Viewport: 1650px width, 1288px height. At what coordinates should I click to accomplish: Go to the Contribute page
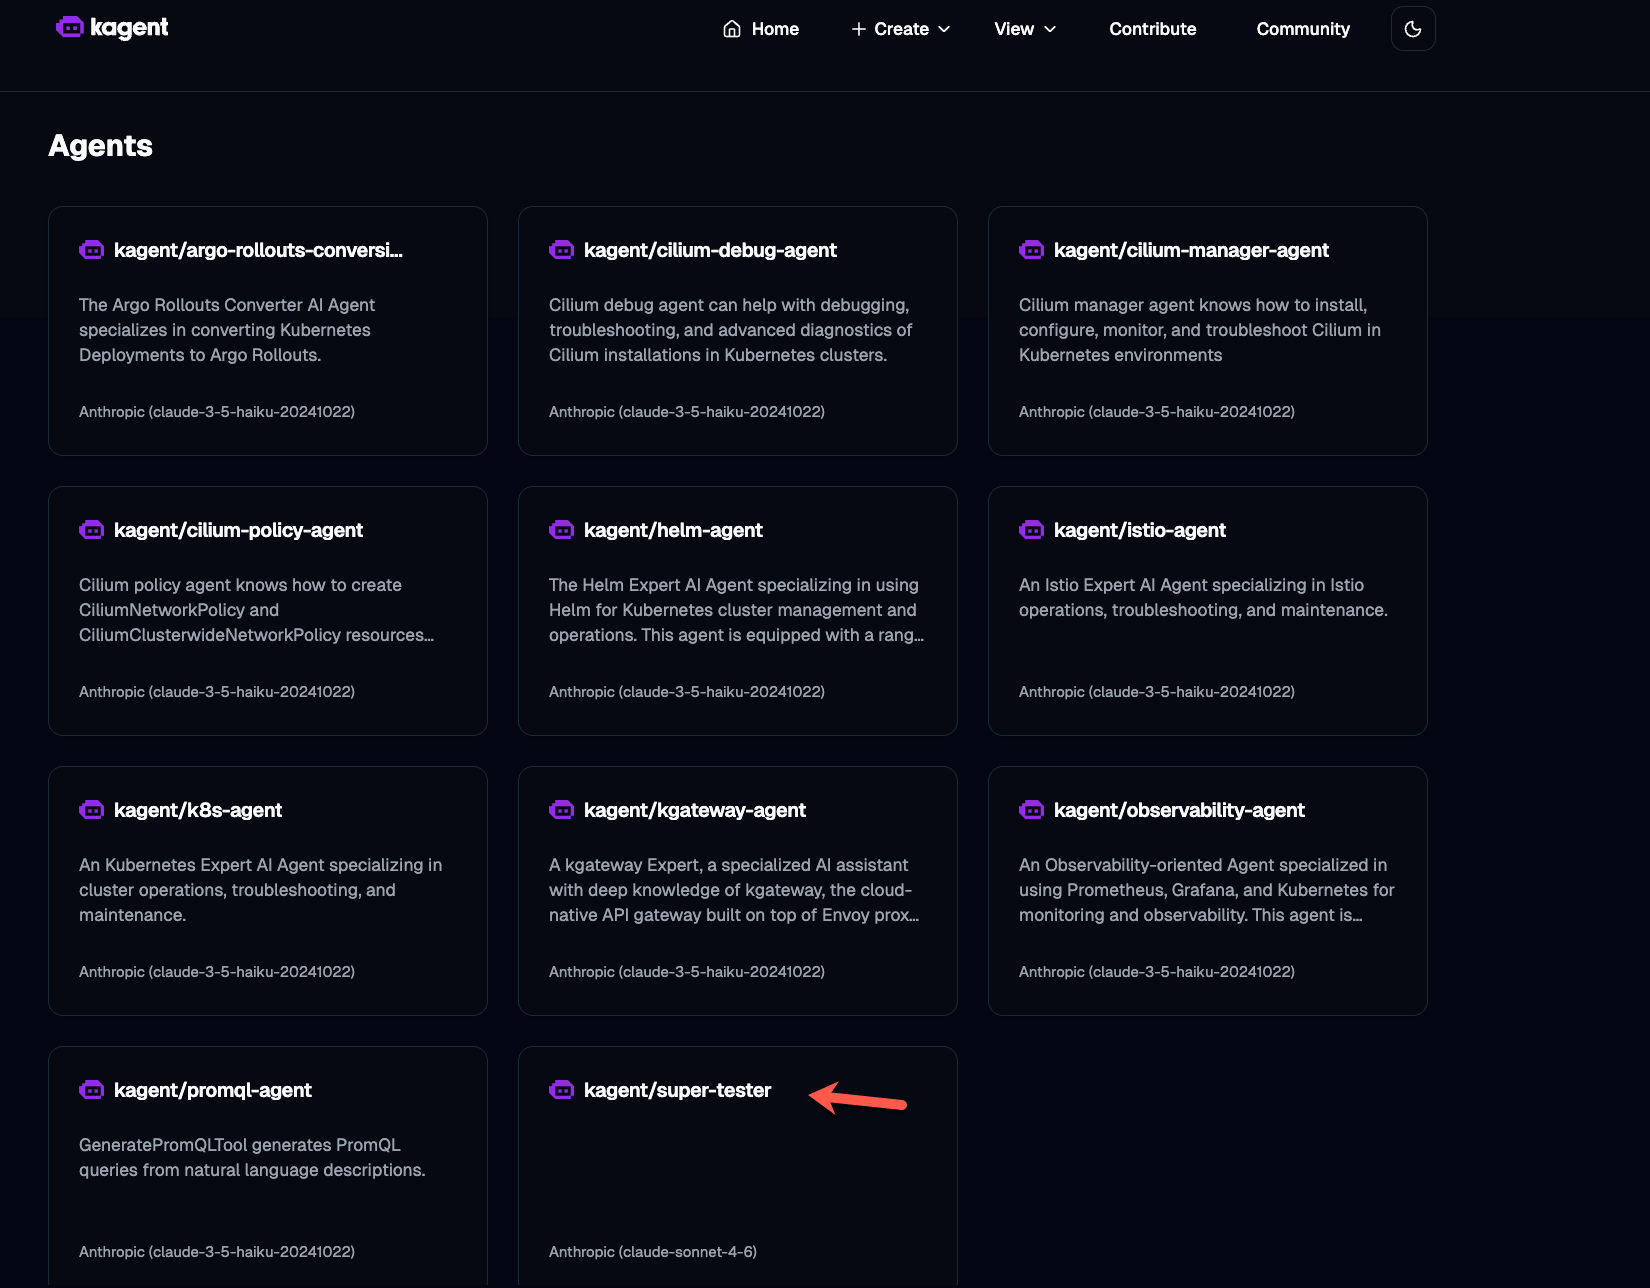click(1152, 29)
